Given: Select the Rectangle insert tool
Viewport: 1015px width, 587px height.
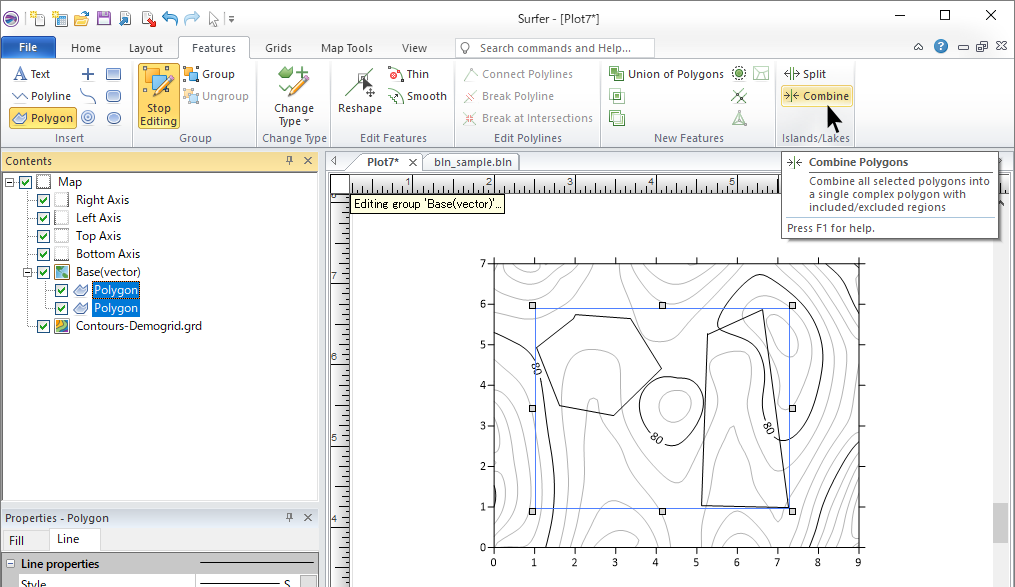Looking at the screenshot, I should click(x=113, y=74).
